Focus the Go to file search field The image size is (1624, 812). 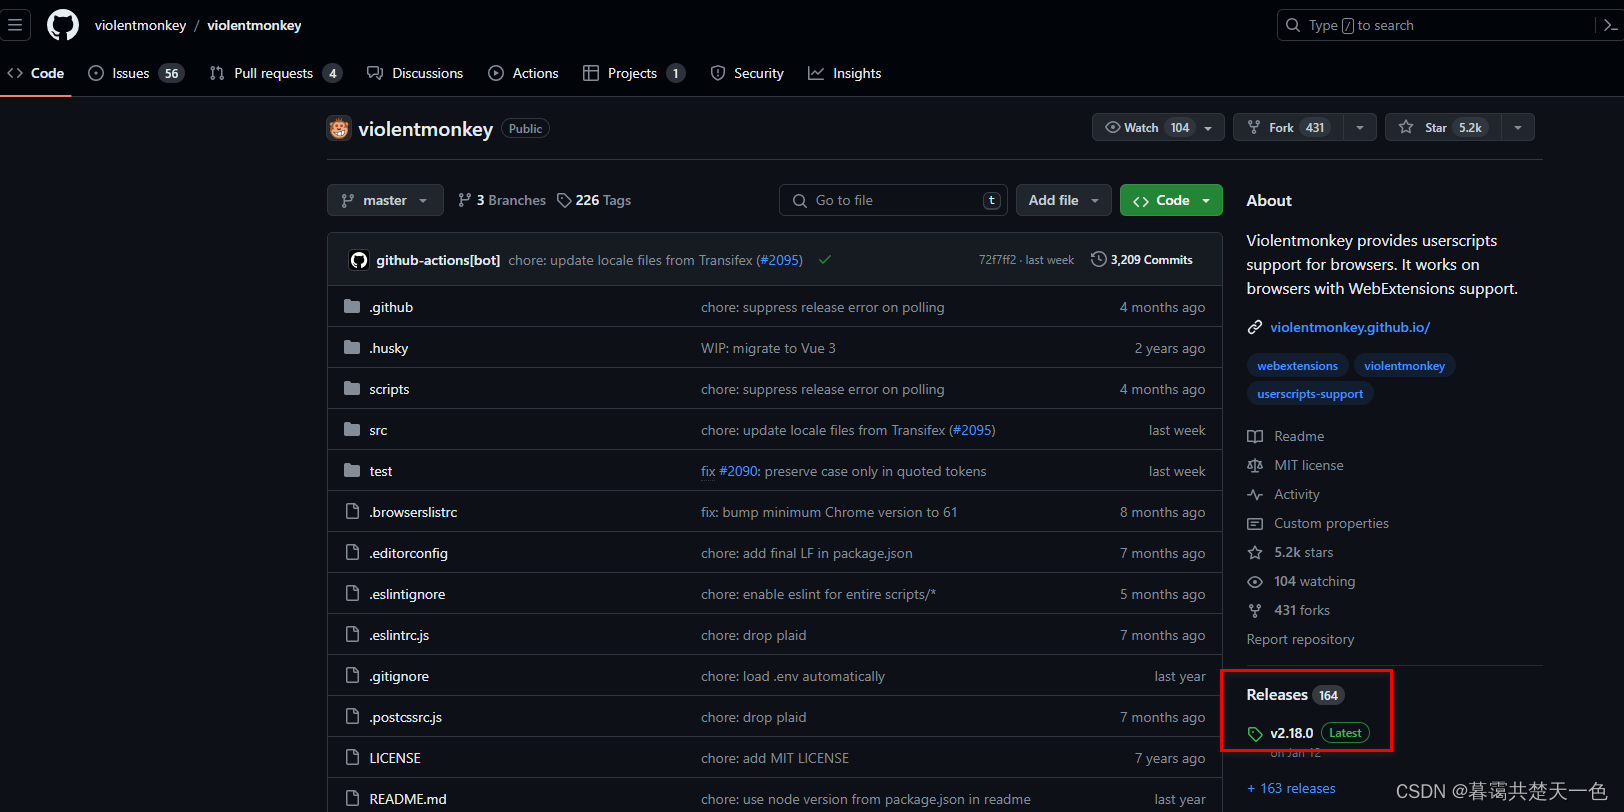[893, 200]
